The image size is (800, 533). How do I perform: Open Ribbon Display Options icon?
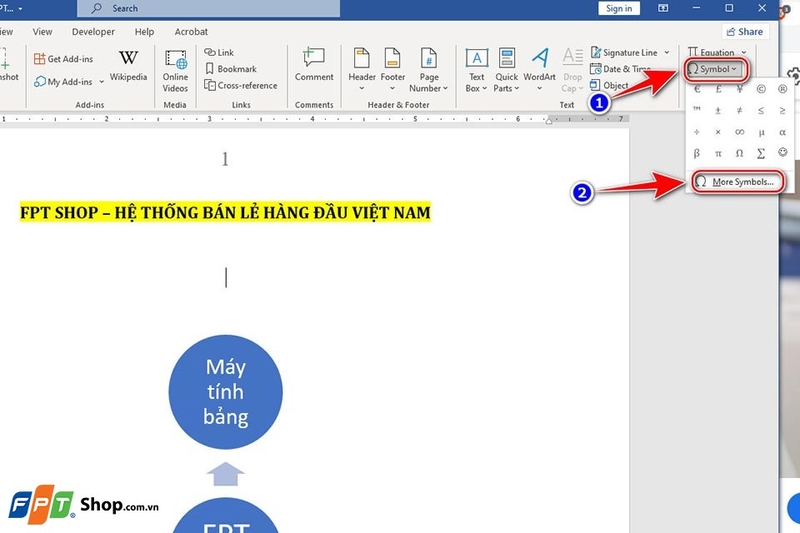pyautogui.click(x=663, y=8)
